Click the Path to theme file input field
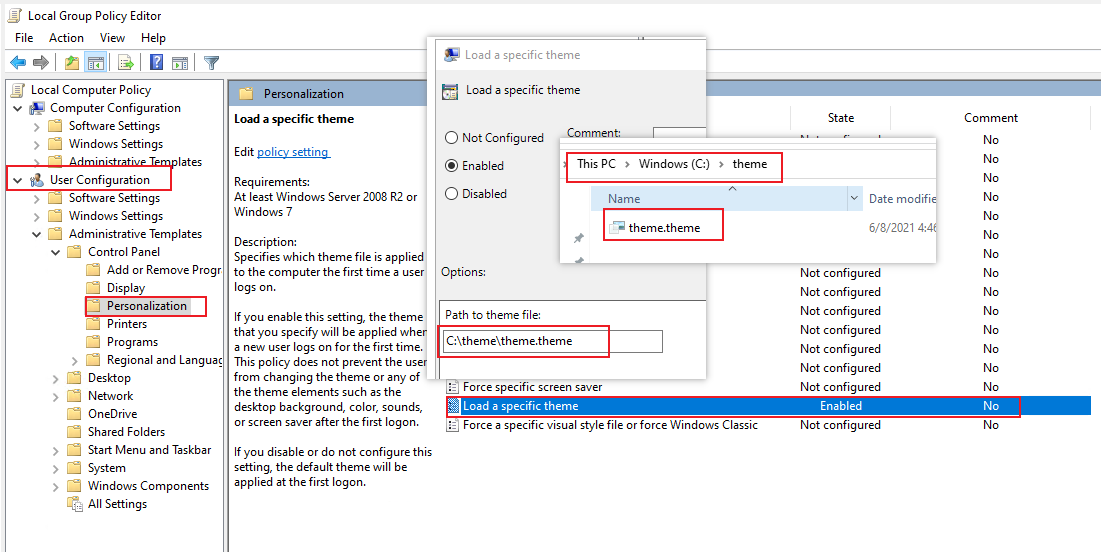This screenshot has width=1101, height=552. point(553,341)
